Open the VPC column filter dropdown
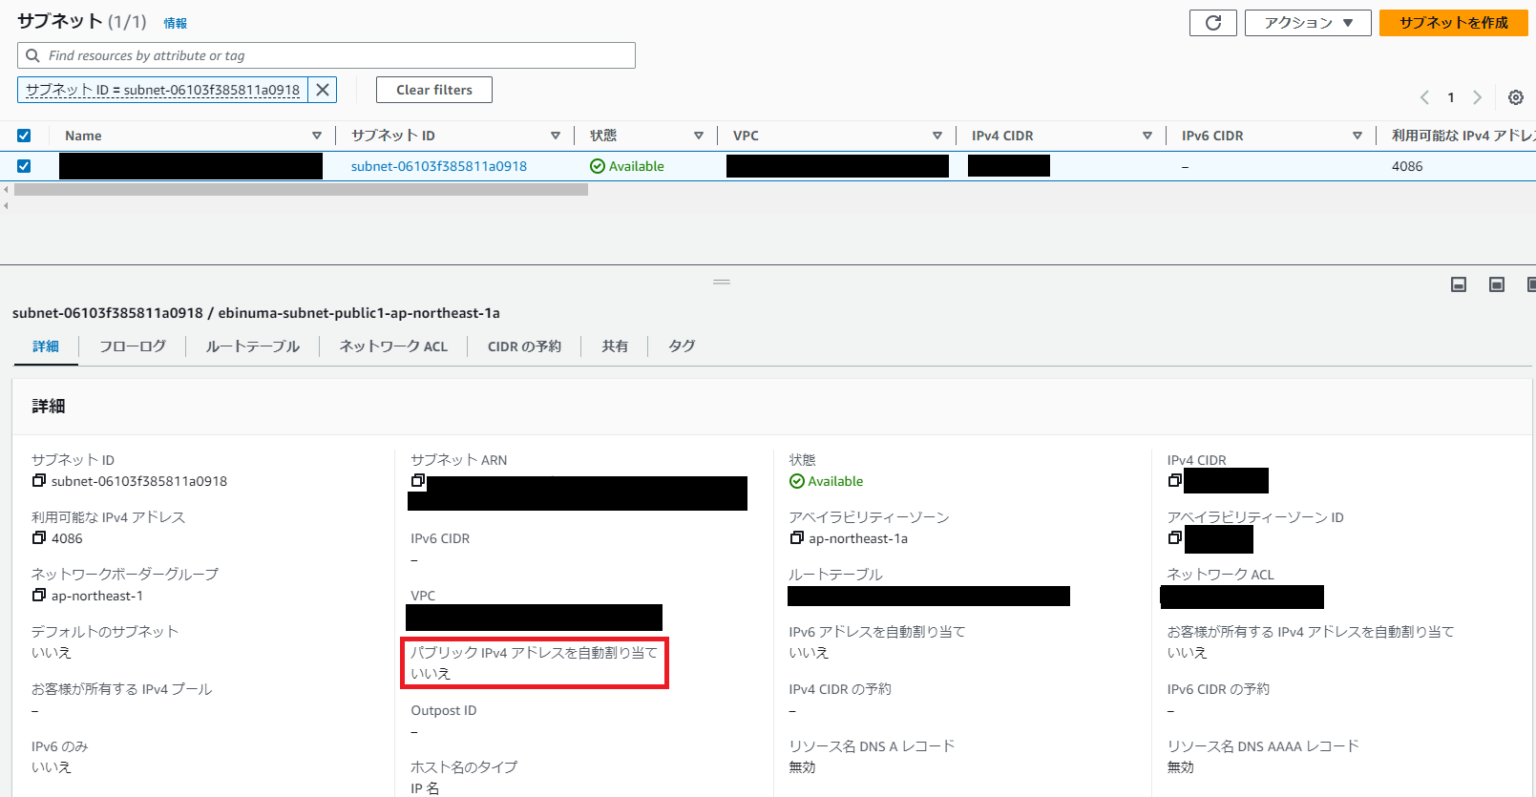This screenshot has height=797, width=1536. pyautogui.click(x=937, y=135)
